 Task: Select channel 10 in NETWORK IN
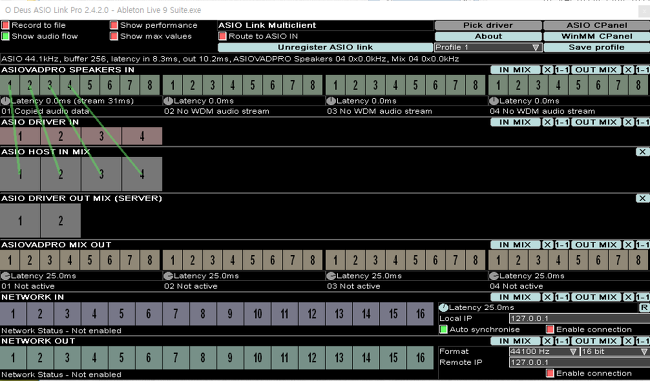coord(257,314)
